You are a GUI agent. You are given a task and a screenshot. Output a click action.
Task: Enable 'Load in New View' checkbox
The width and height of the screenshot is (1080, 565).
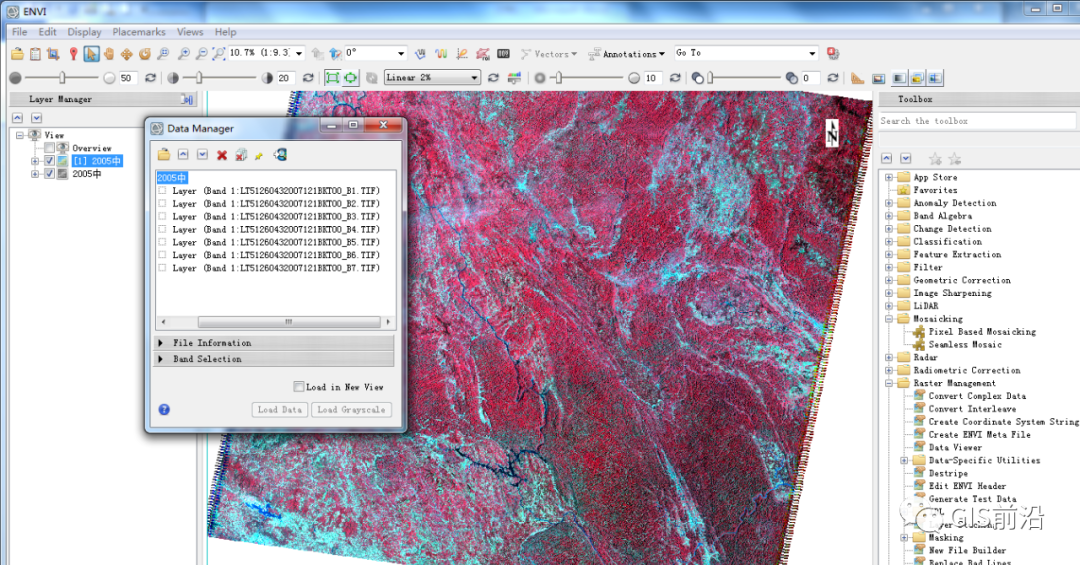(x=299, y=387)
